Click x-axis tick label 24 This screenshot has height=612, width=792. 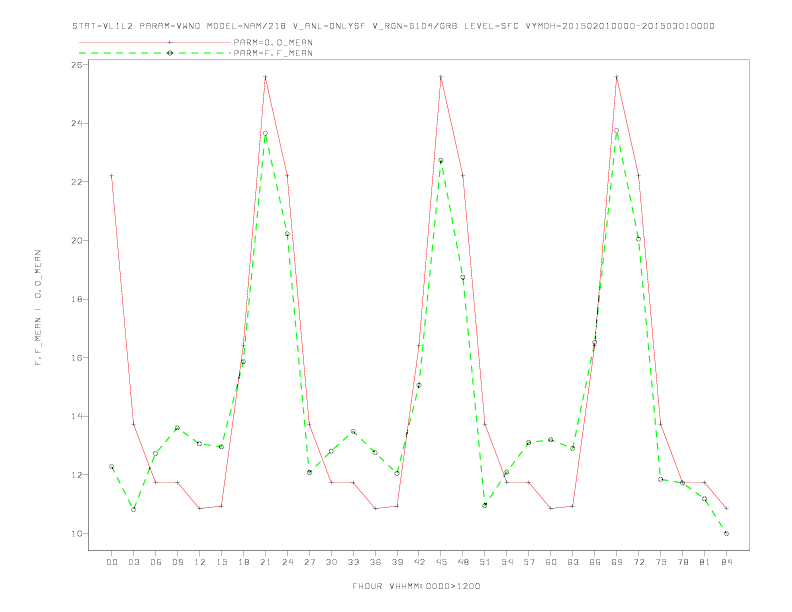[287, 562]
